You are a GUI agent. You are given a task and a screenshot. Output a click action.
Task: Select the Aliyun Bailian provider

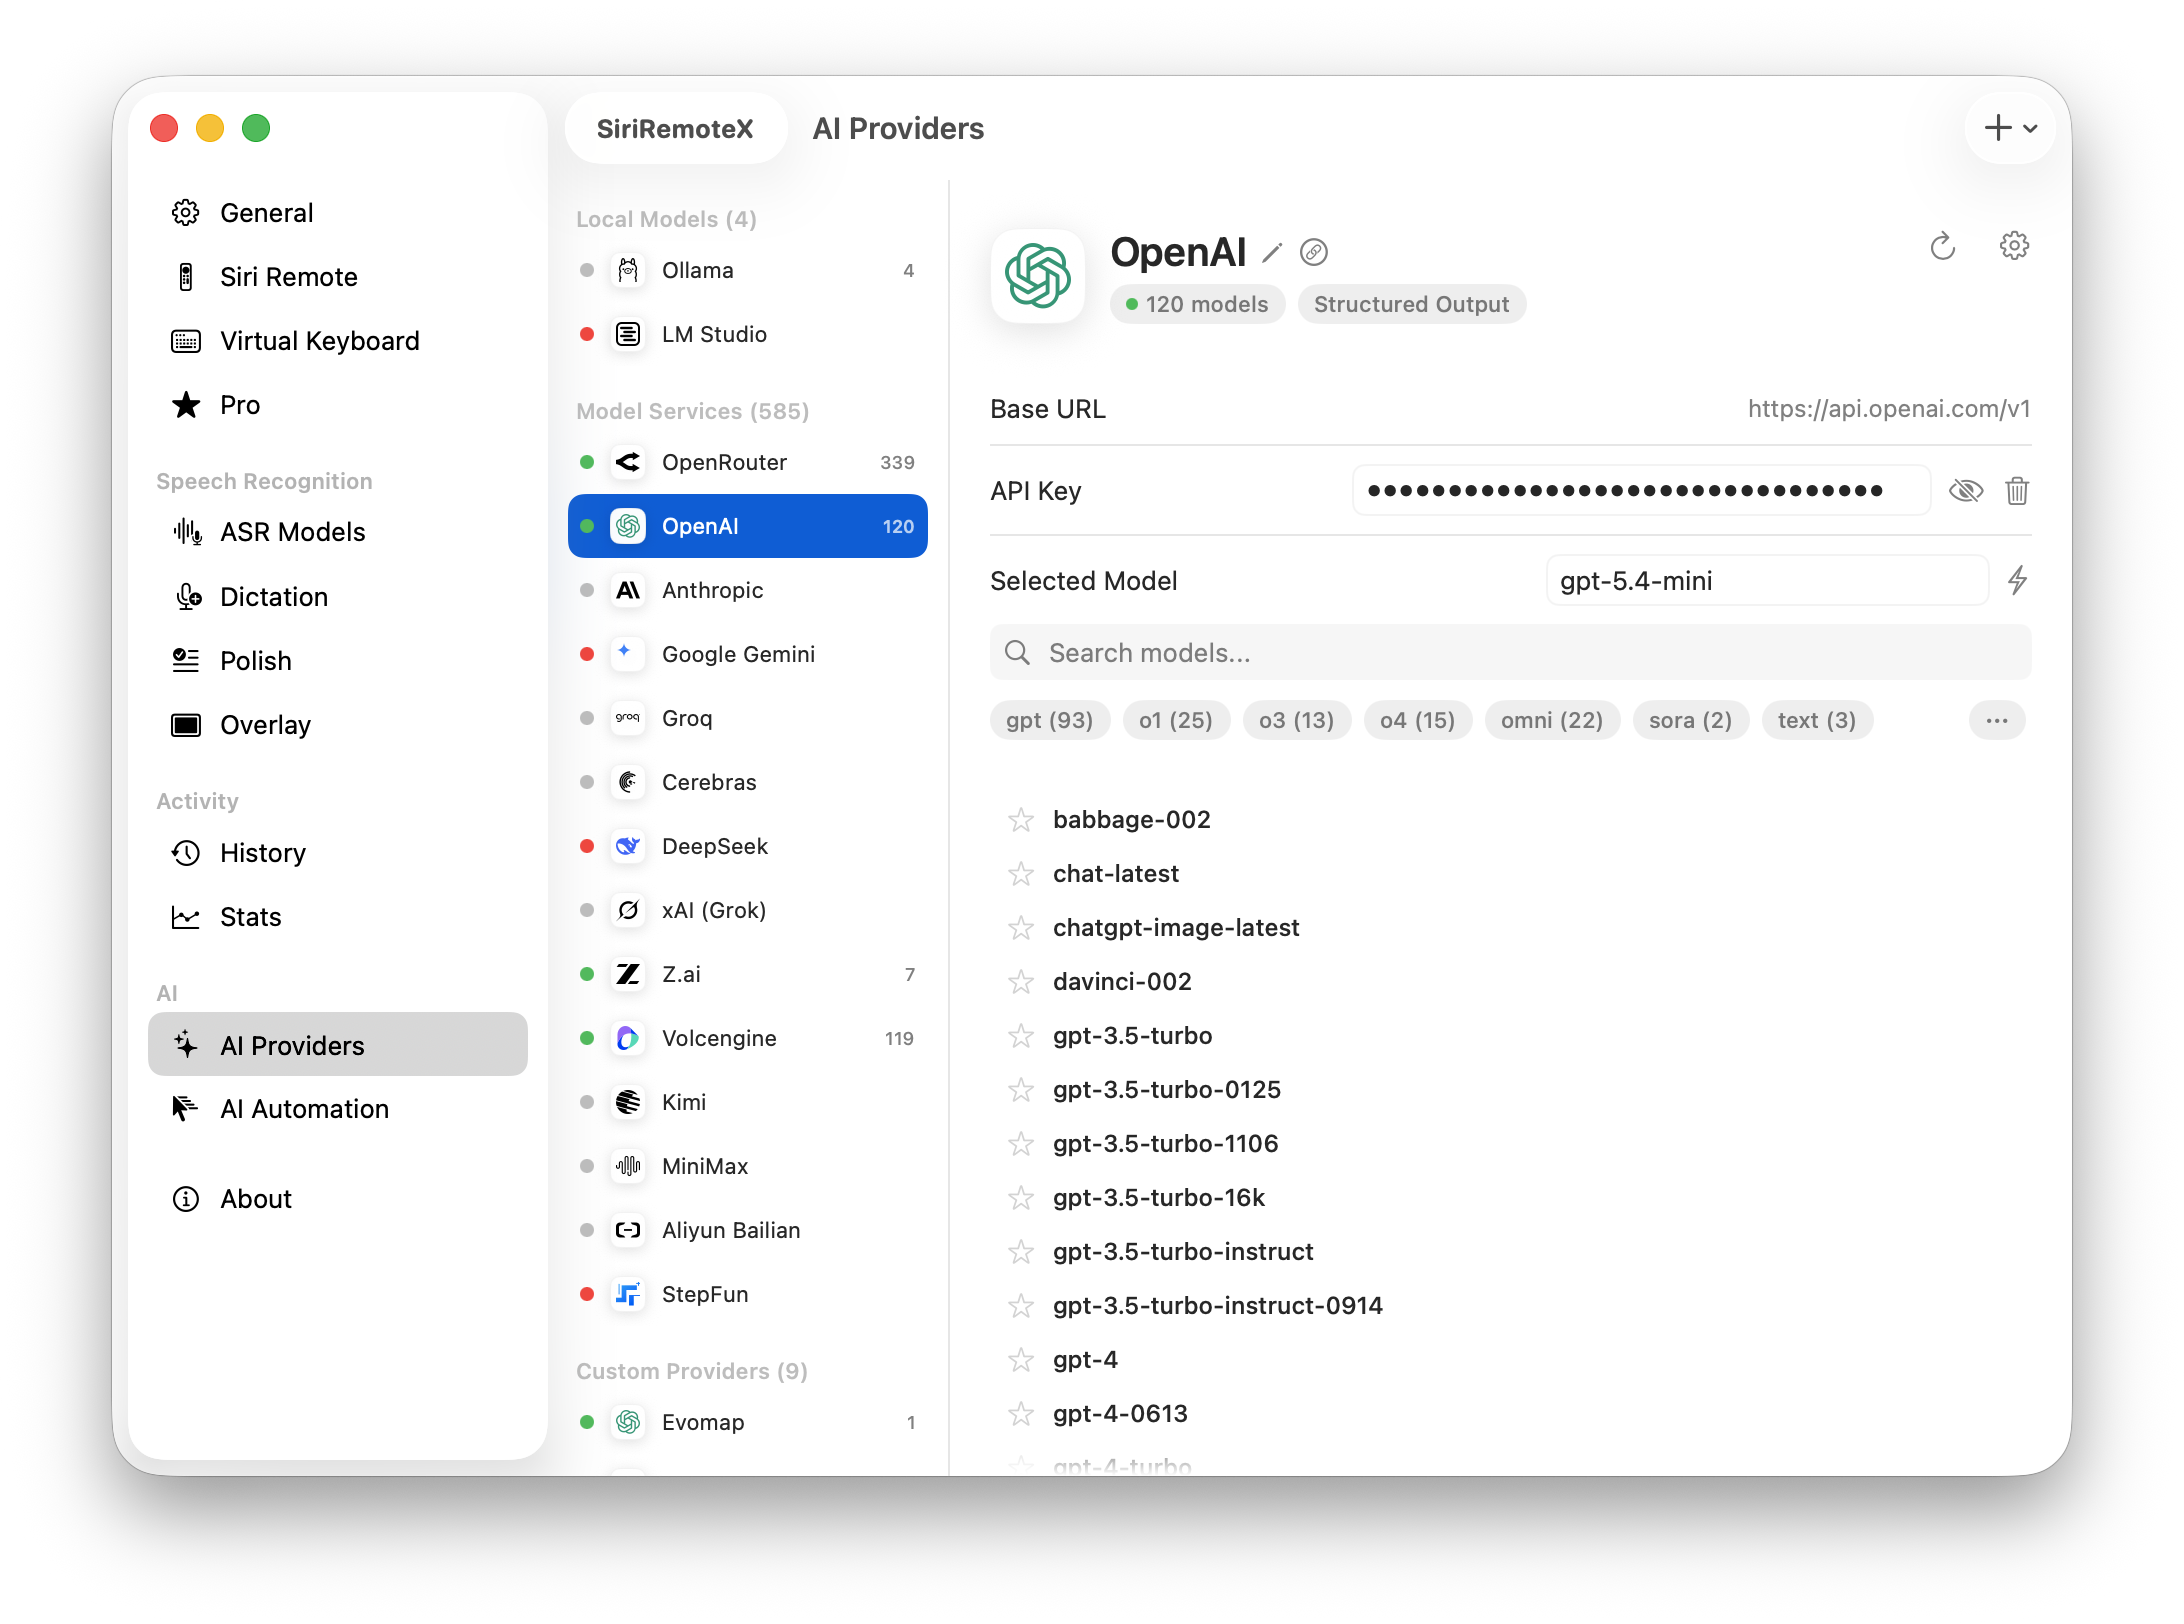click(x=748, y=1230)
